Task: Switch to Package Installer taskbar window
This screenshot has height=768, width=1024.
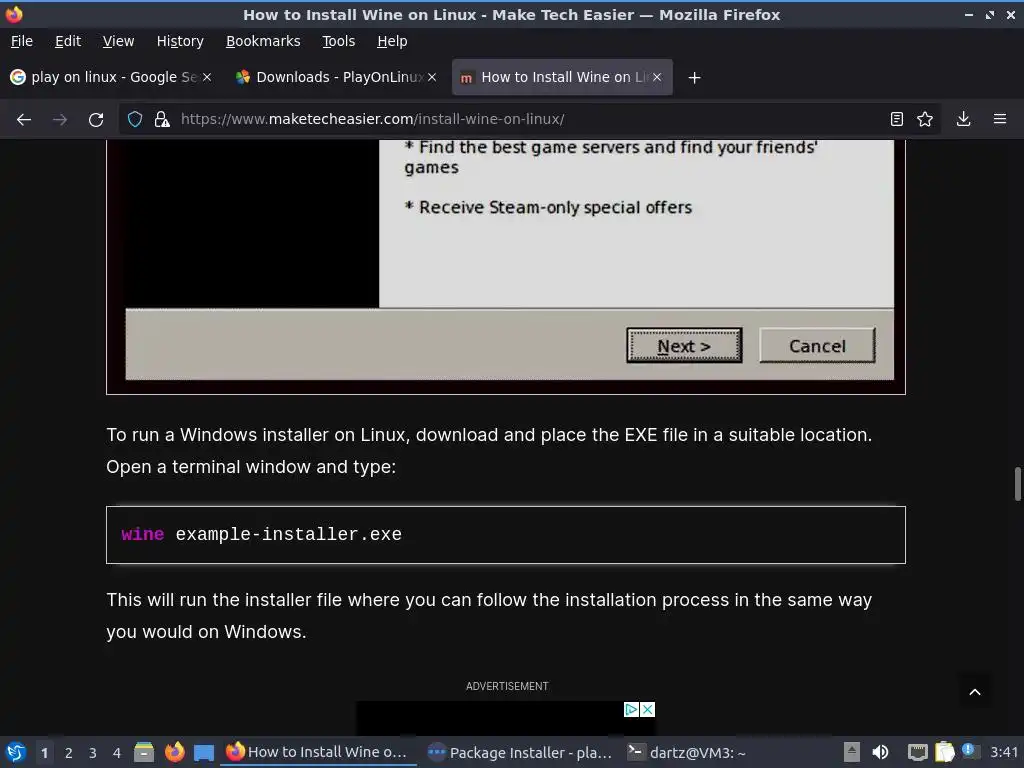Action: pos(520,752)
